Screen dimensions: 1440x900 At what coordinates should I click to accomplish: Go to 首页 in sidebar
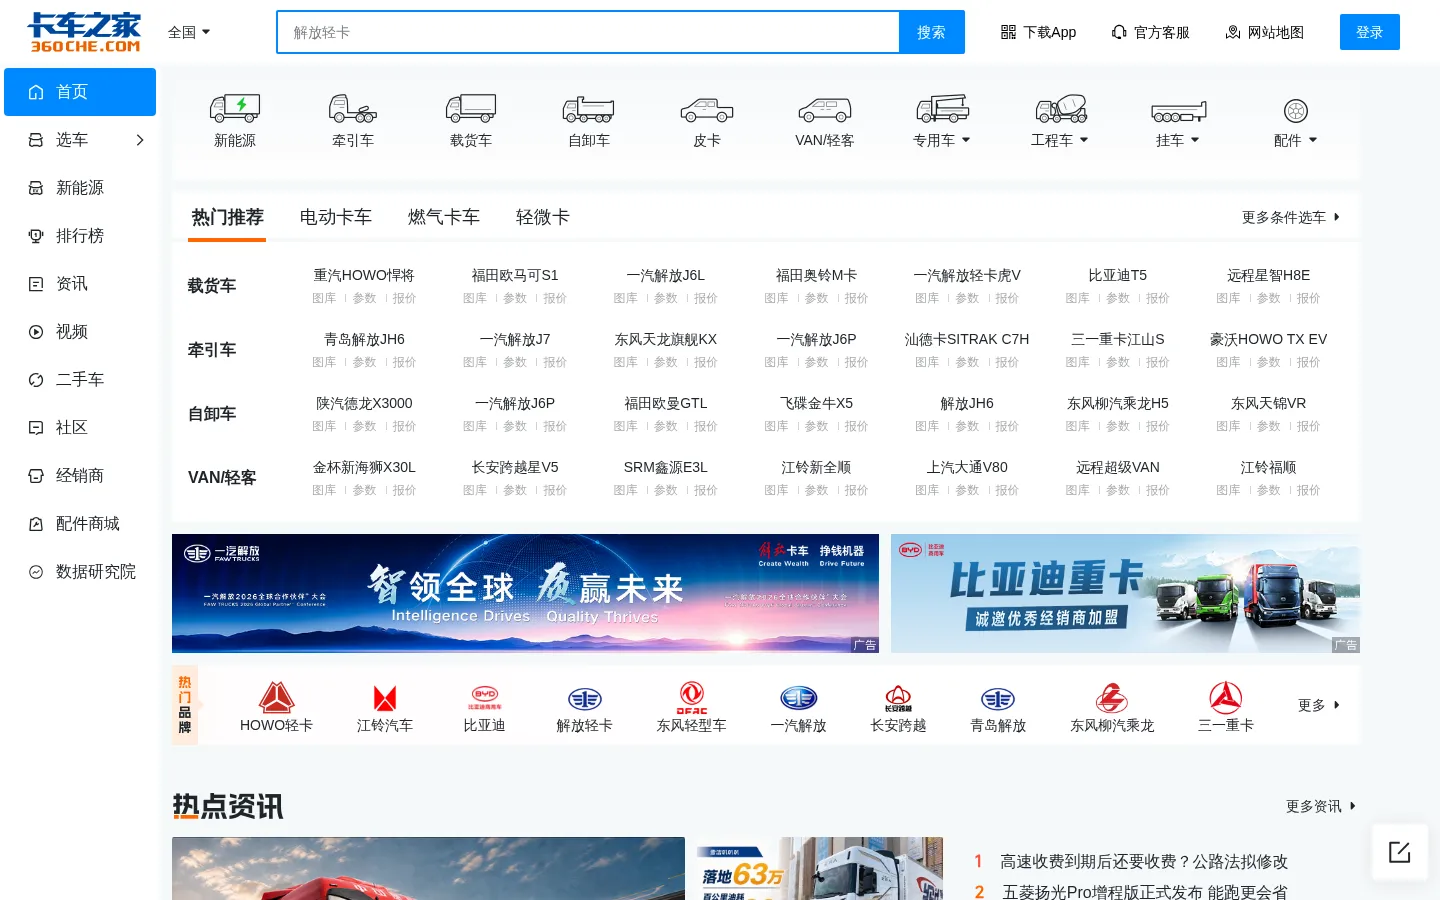point(80,92)
